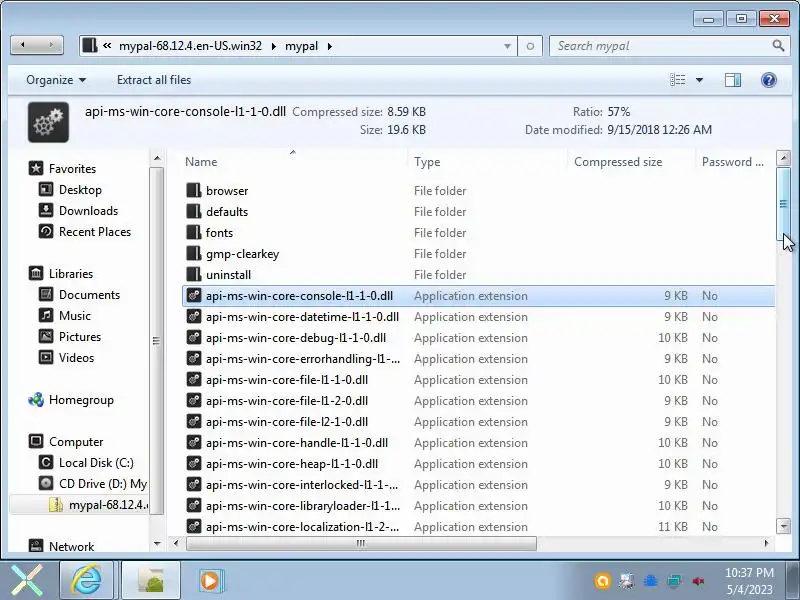Screen dimensions: 800x600
Task: Toggle the preview pane icon
Action: click(x=733, y=80)
